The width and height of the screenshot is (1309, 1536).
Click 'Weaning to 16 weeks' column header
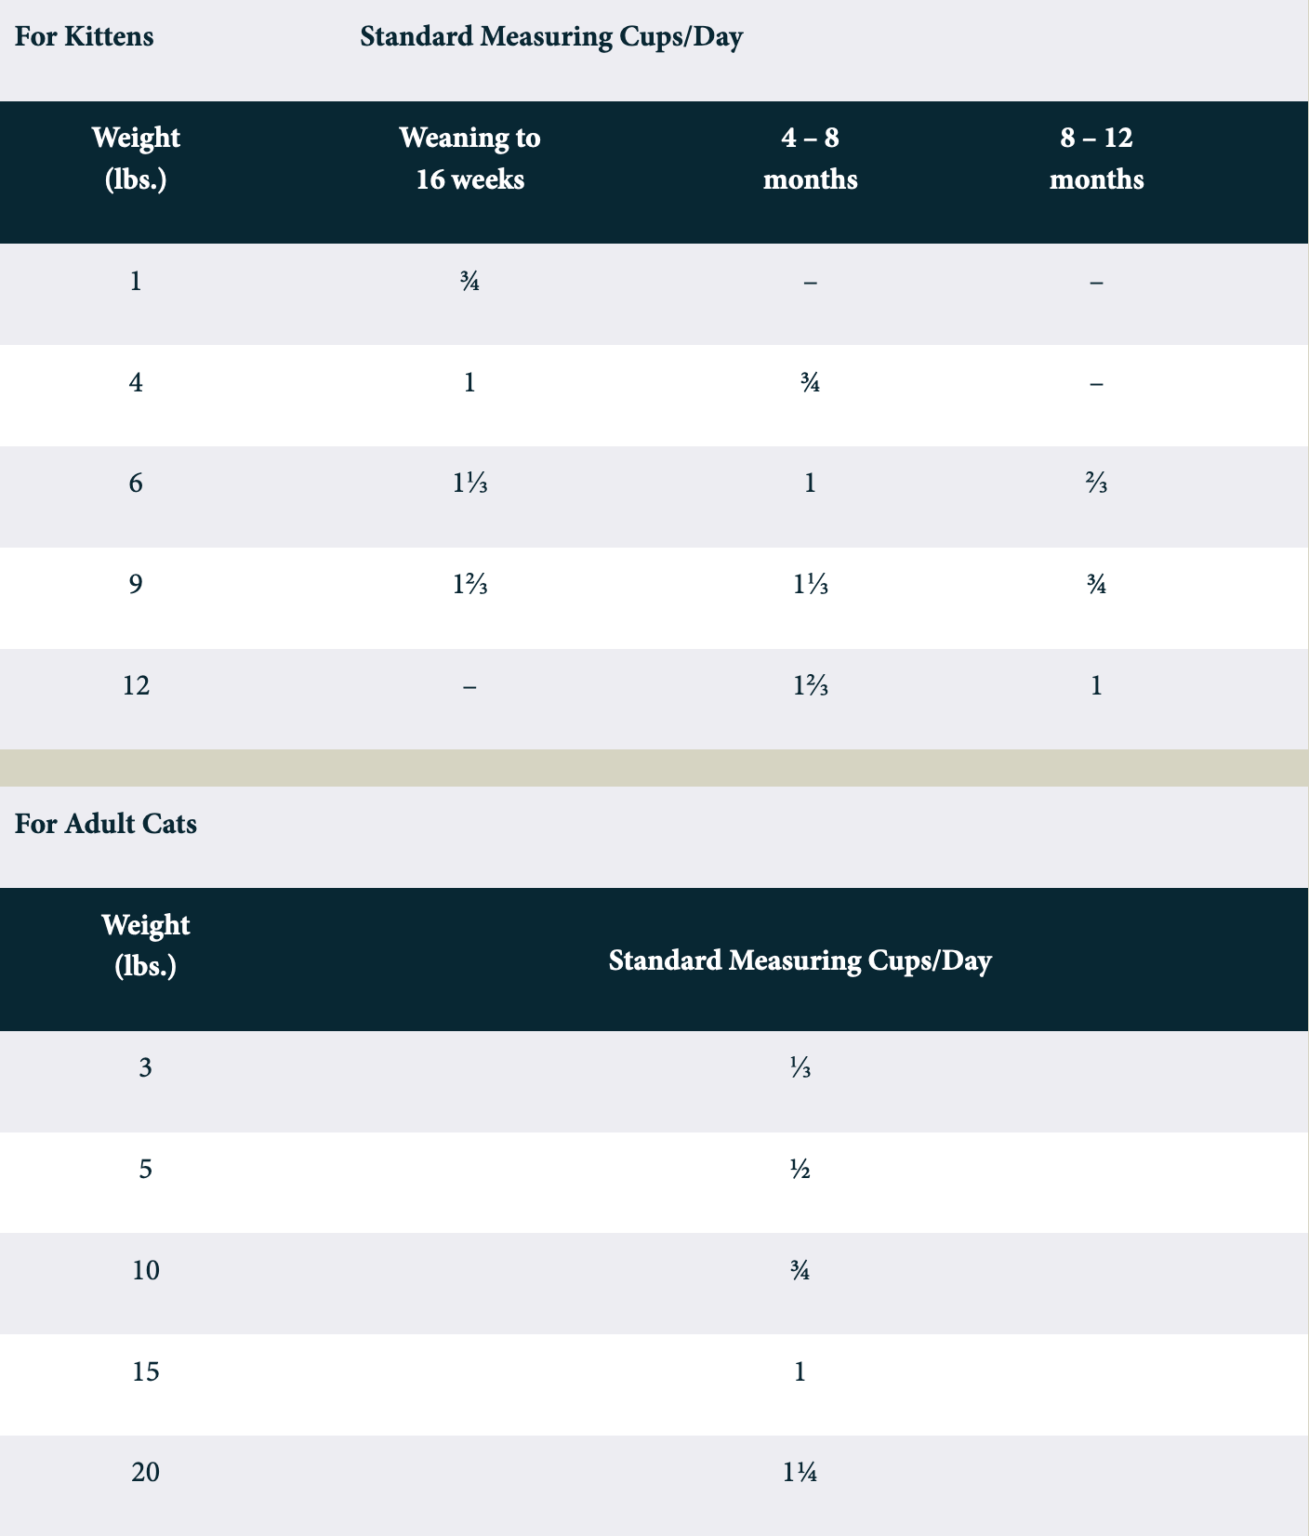pyautogui.click(x=470, y=158)
